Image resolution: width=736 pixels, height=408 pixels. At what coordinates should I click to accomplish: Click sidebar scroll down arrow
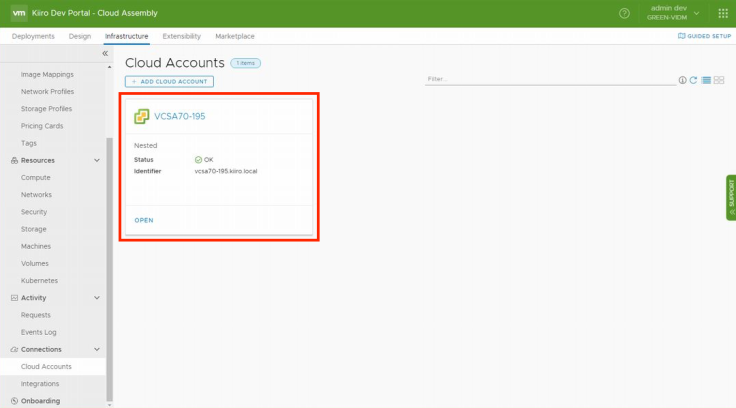109,405
